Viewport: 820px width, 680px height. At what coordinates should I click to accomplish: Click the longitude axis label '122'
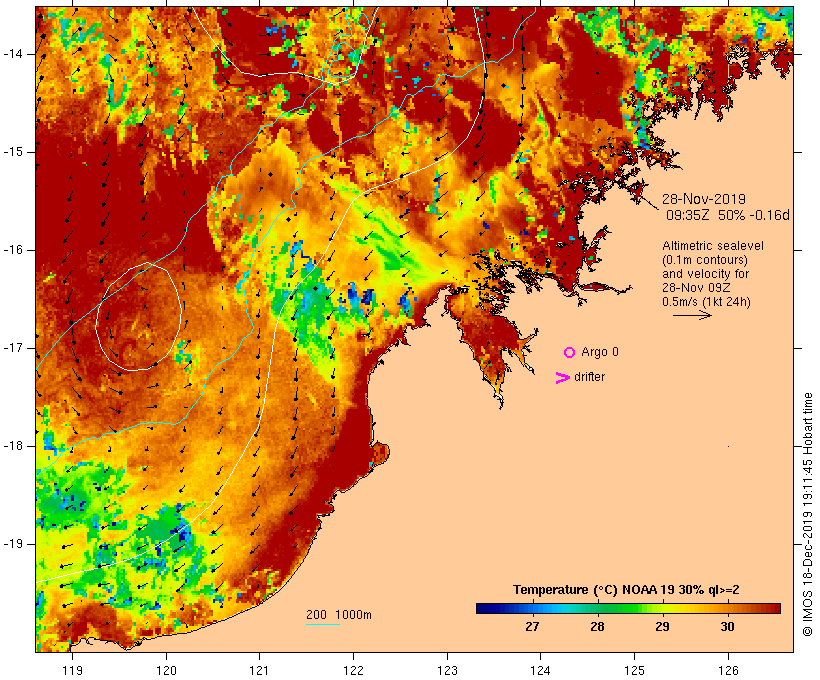(x=354, y=670)
